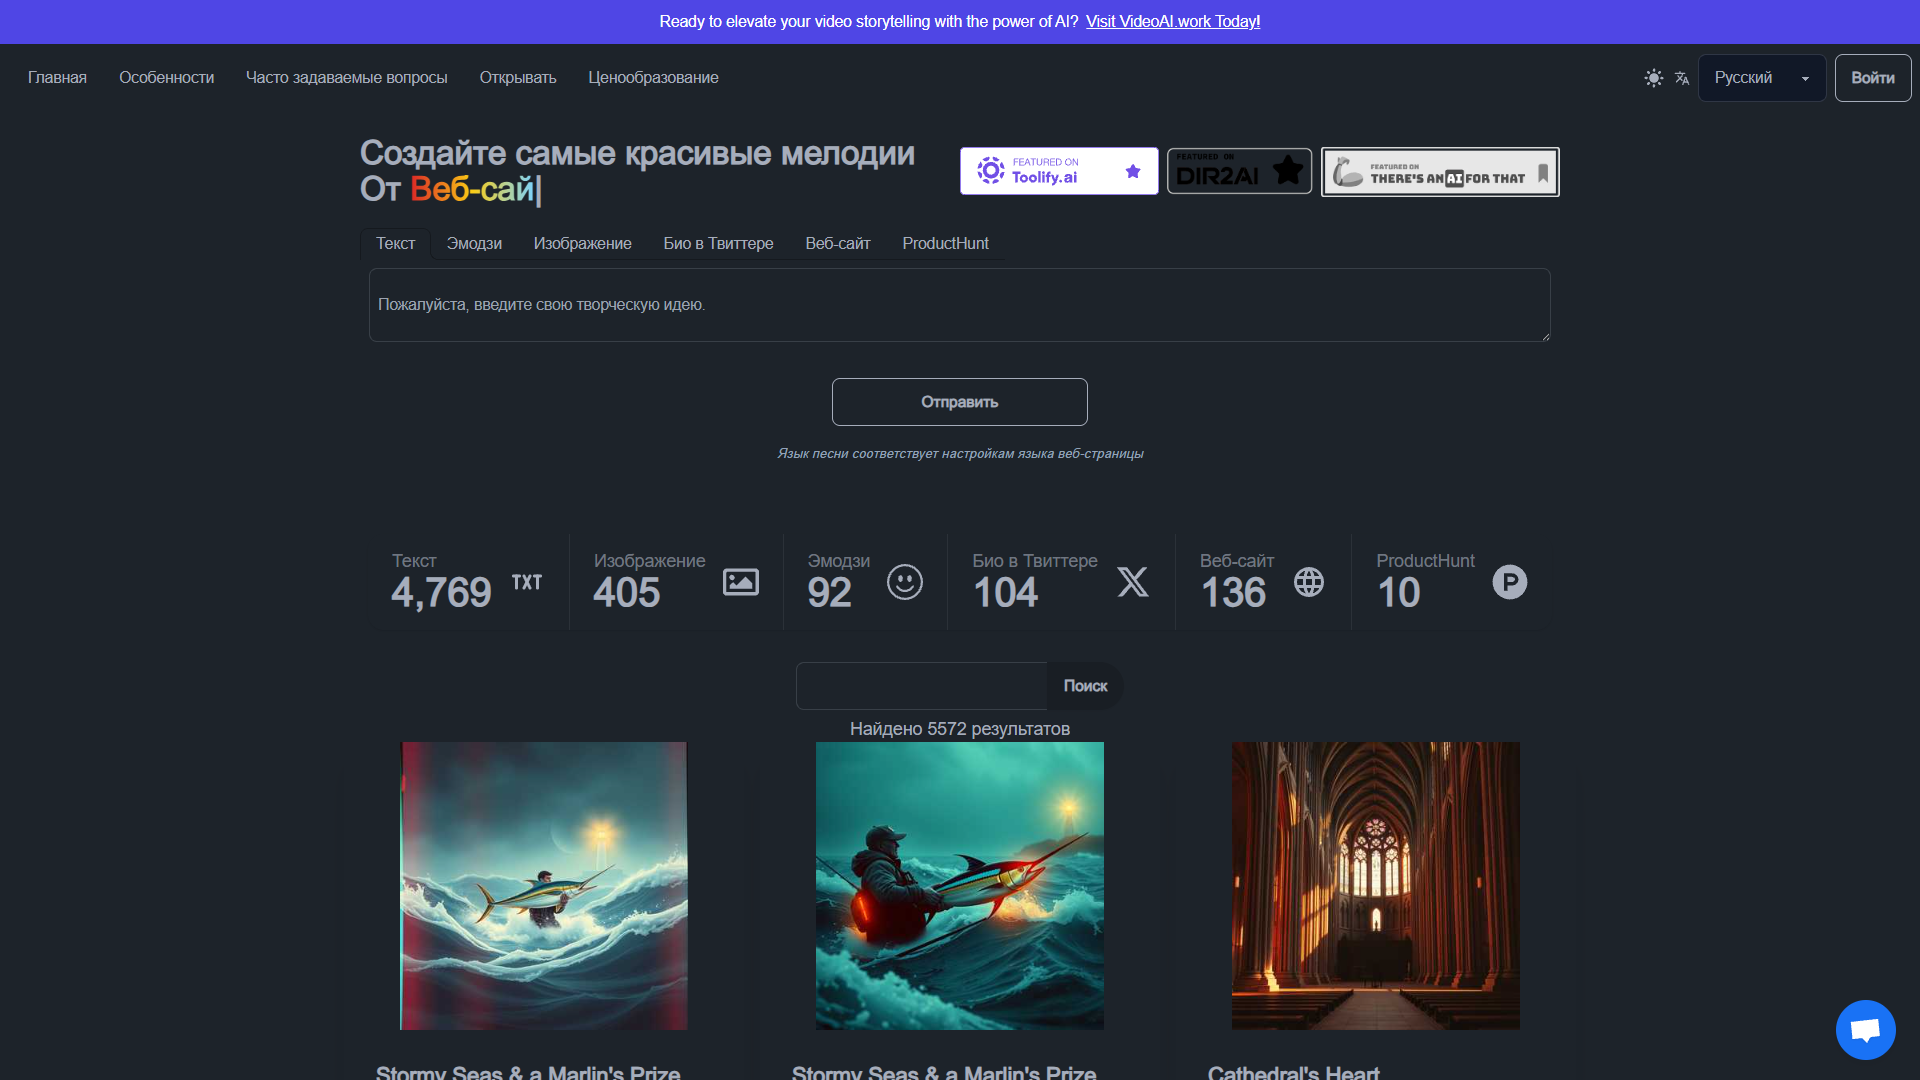Click the Войти login button

tap(1873, 78)
